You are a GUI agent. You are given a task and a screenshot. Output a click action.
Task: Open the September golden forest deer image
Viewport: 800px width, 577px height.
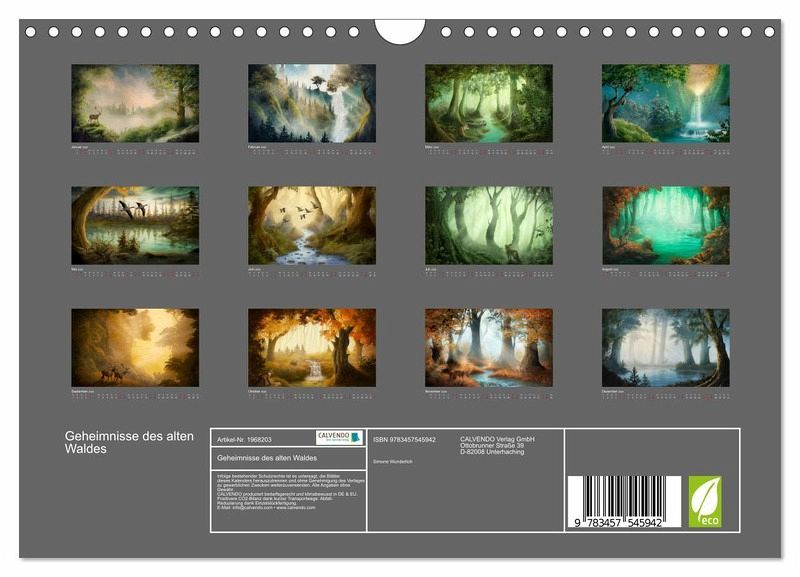[x=135, y=347]
